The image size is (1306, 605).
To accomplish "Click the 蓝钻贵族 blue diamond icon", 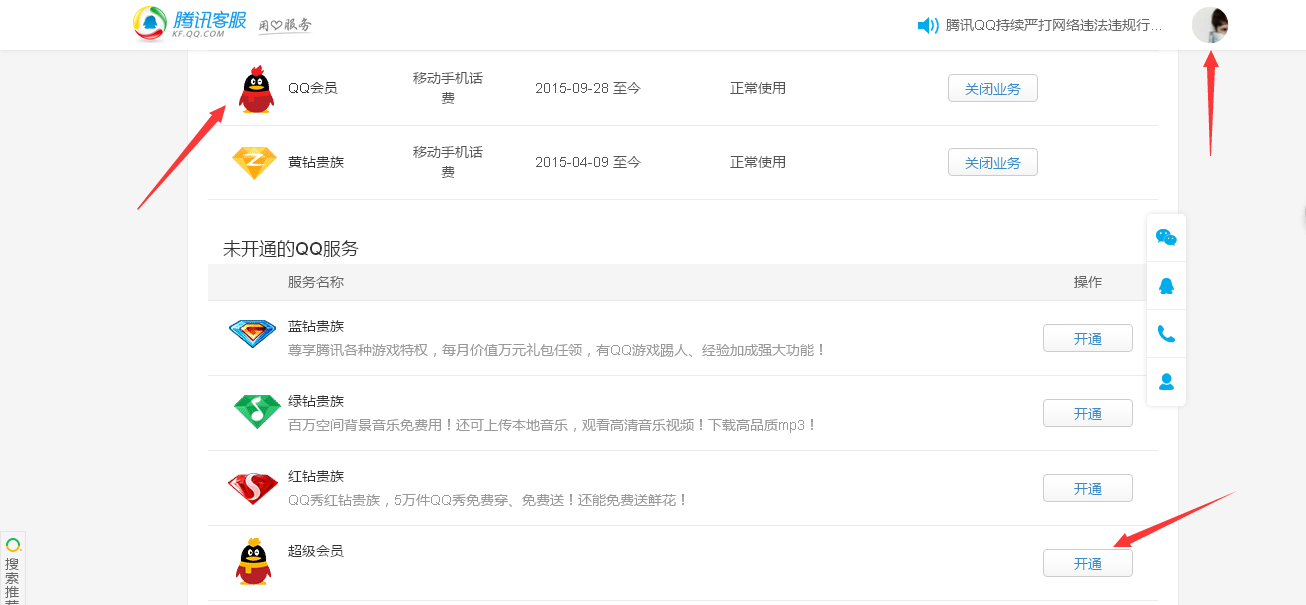I will [252, 334].
